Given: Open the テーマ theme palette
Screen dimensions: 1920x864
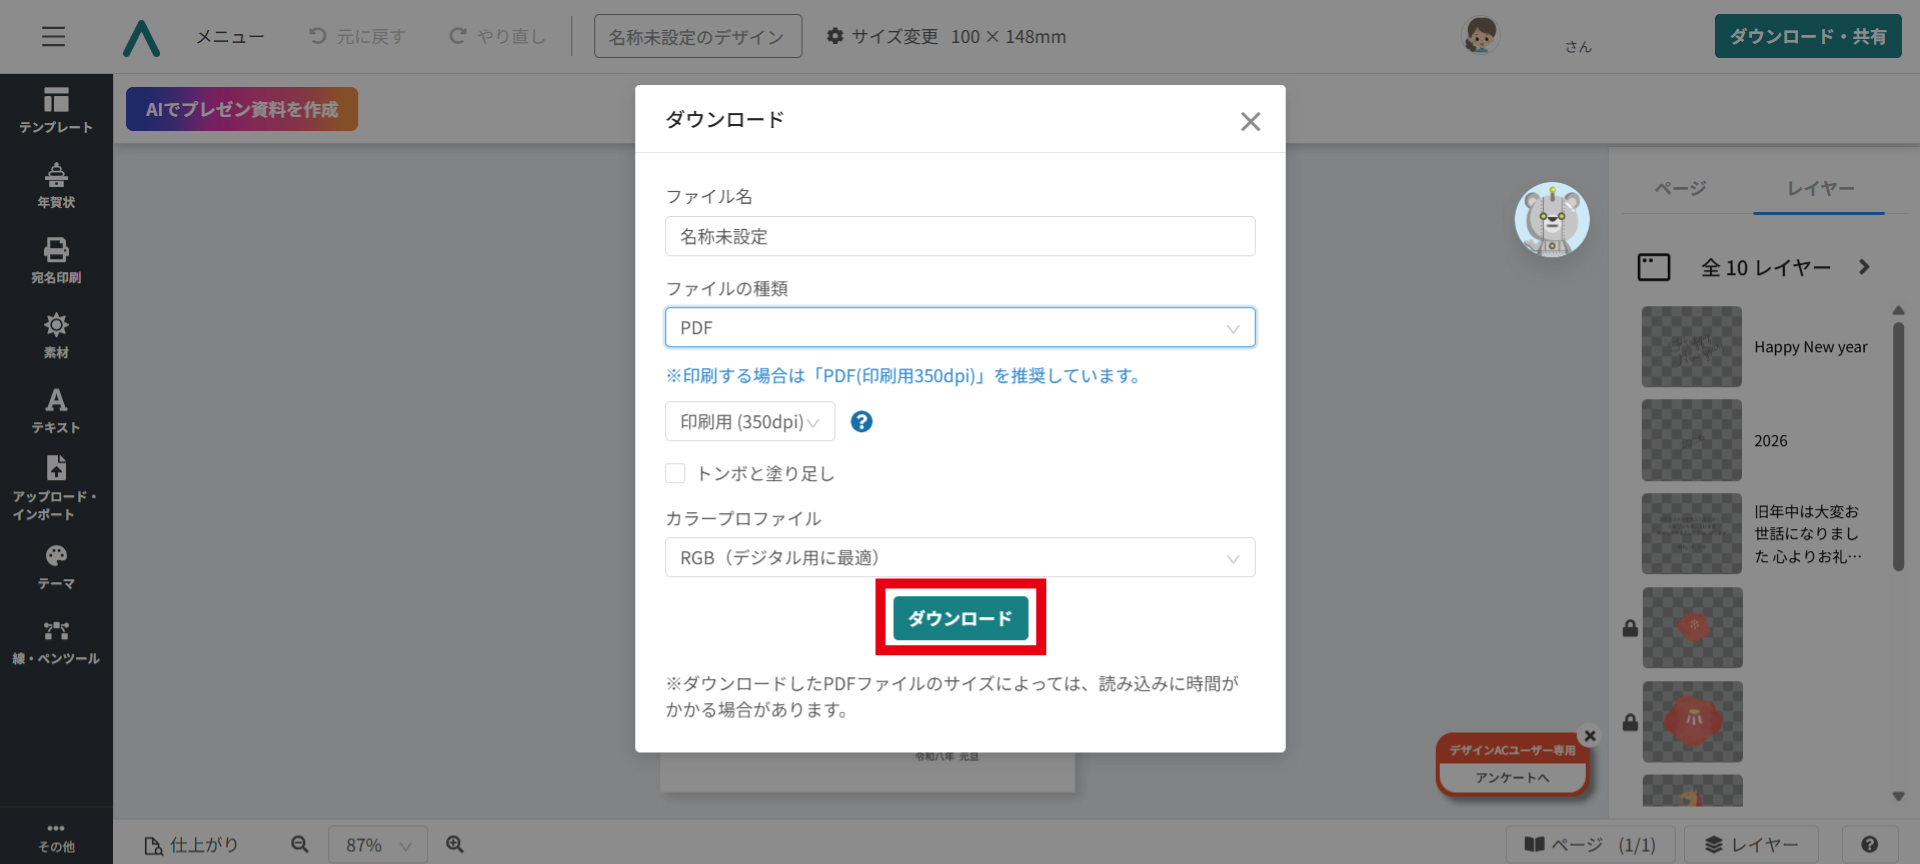Looking at the screenshot, I should (56, 567).
